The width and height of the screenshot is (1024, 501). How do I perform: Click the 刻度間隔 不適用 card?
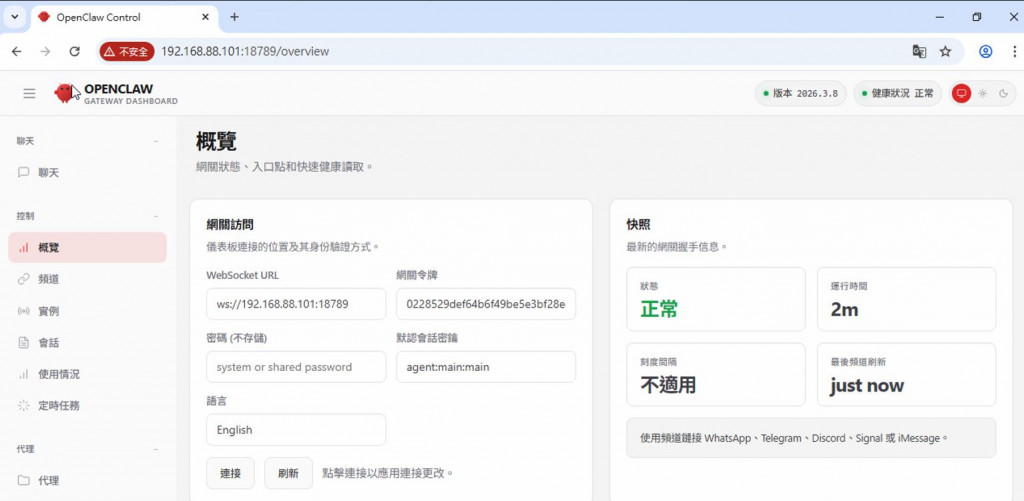[716, 374]
